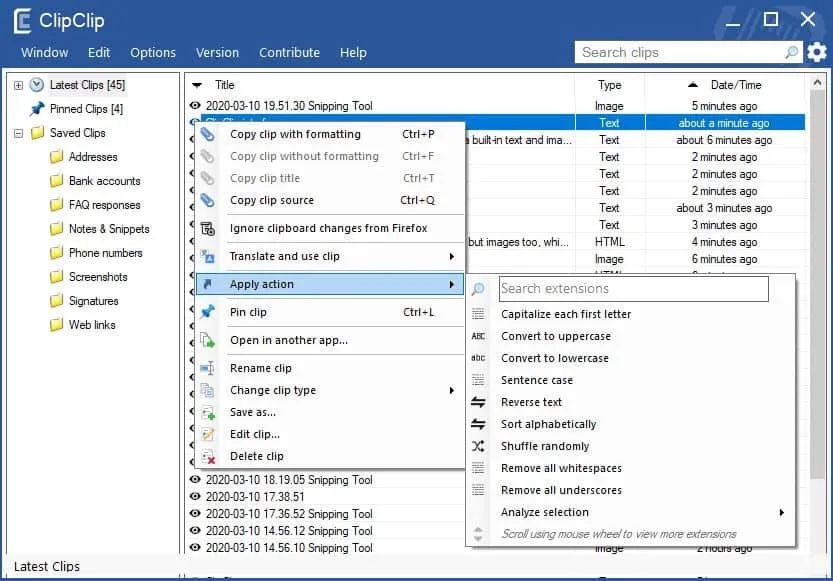
Task: Click the Shuffle randomly icon
Action: (478, 446)
